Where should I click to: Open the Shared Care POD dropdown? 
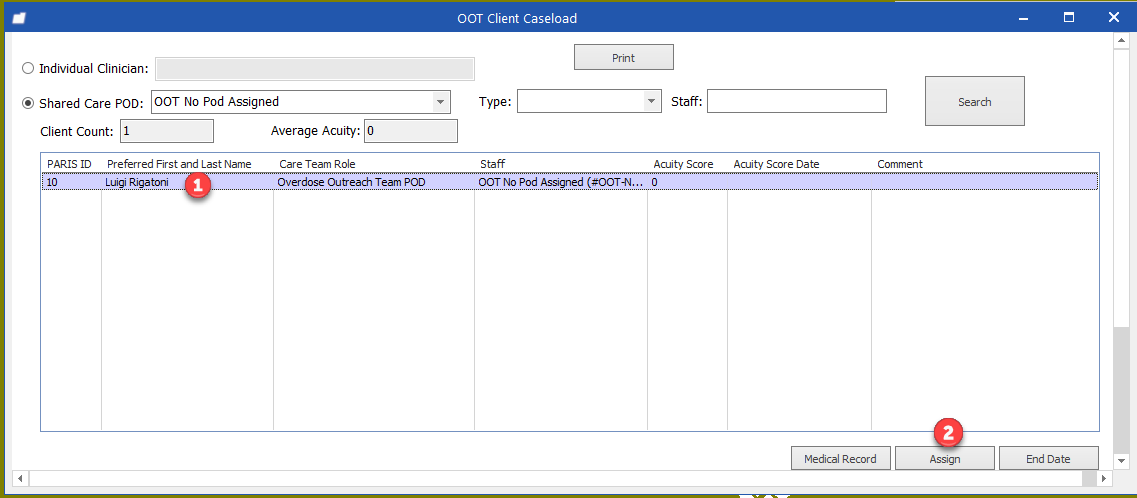[440, 102]
